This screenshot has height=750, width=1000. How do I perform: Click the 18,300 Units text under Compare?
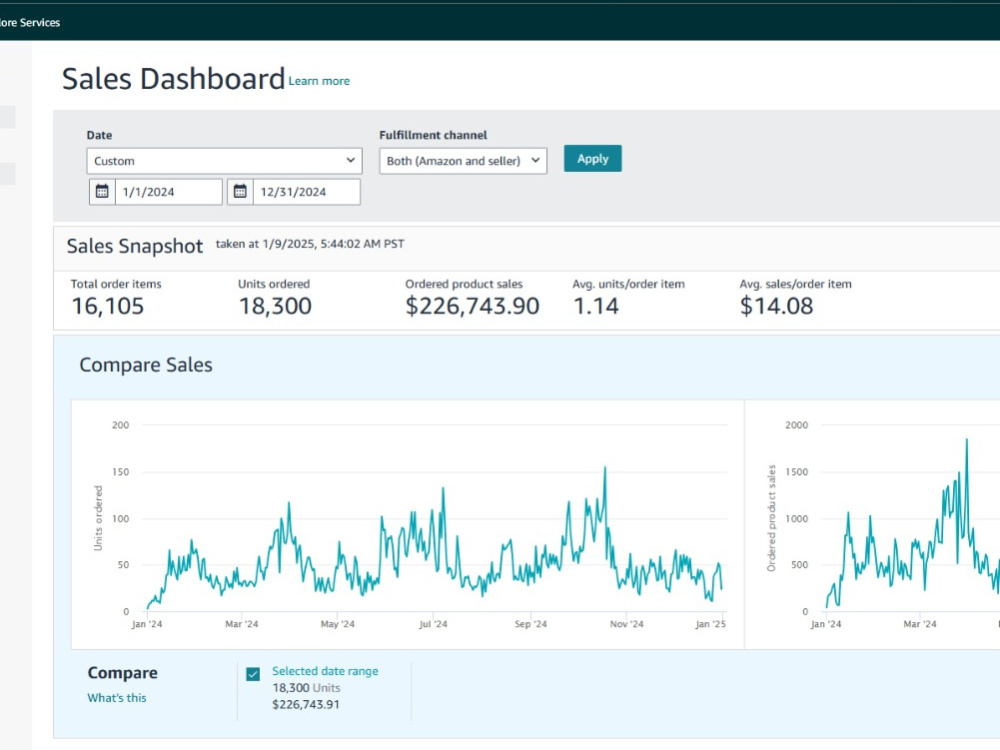click(306, 688)
